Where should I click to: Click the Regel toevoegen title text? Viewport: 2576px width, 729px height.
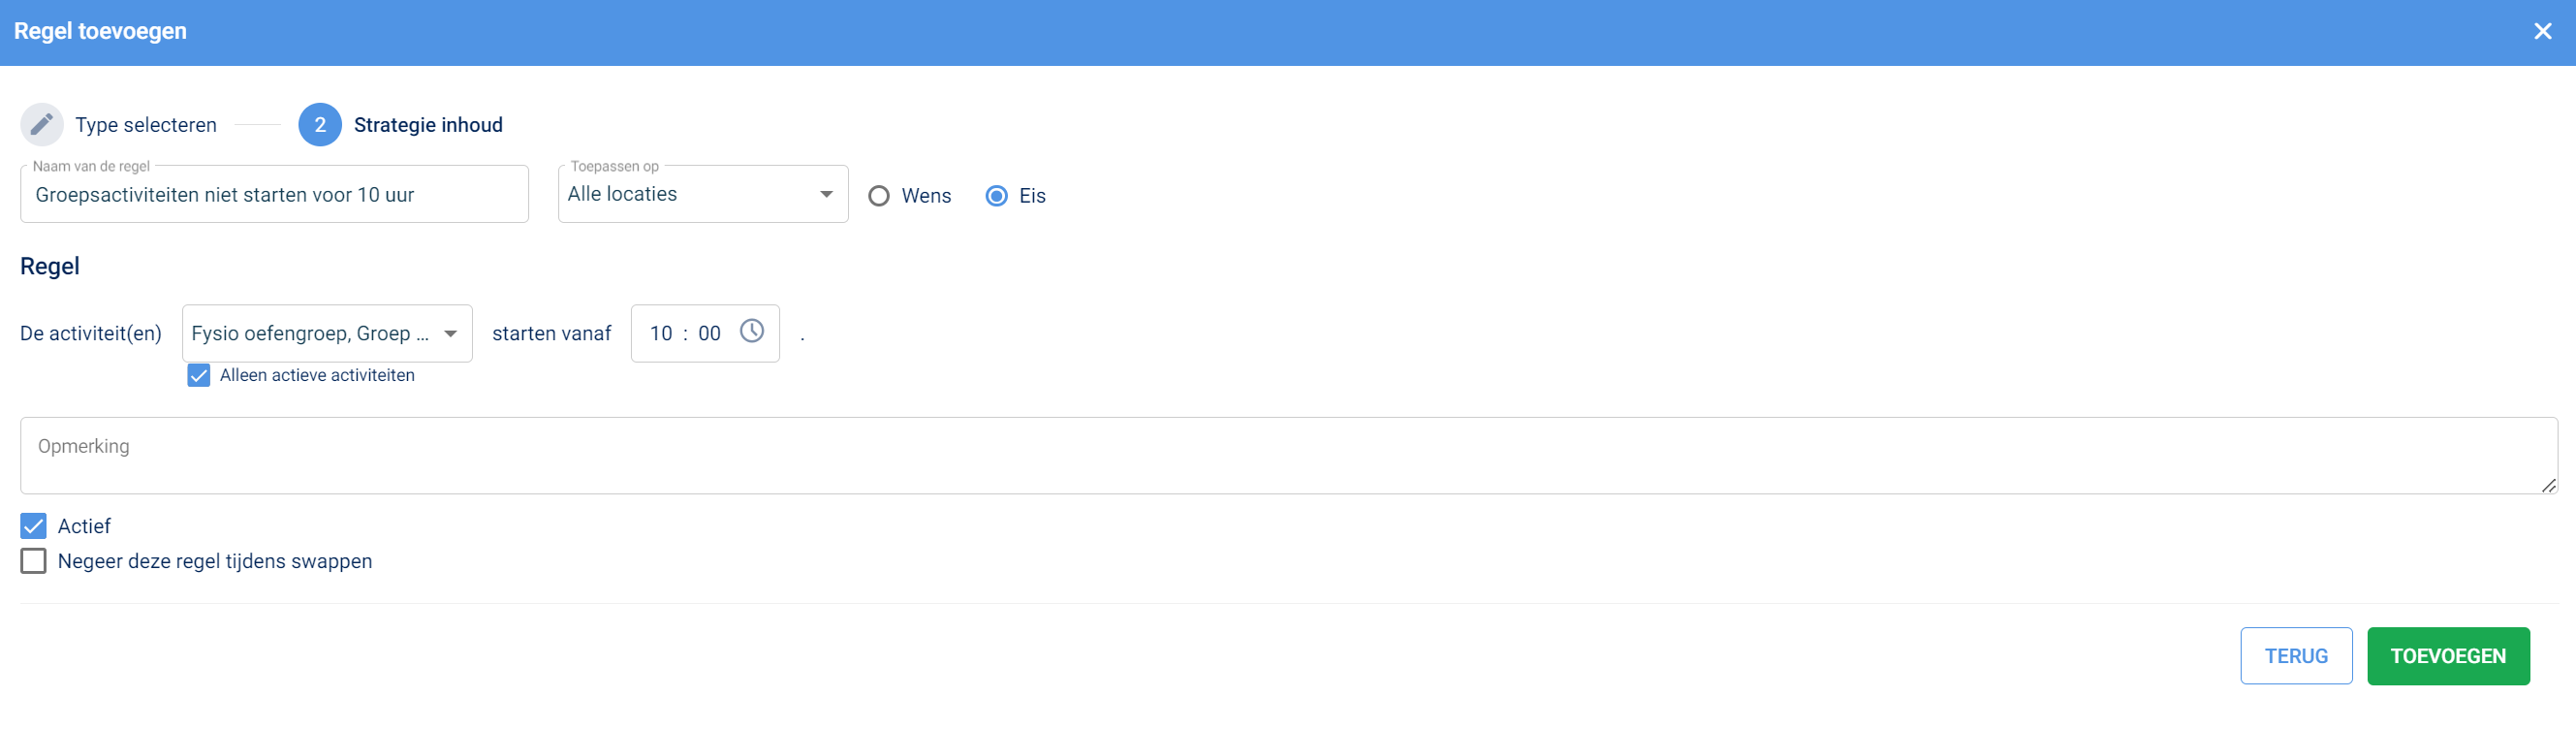[100, 31]
